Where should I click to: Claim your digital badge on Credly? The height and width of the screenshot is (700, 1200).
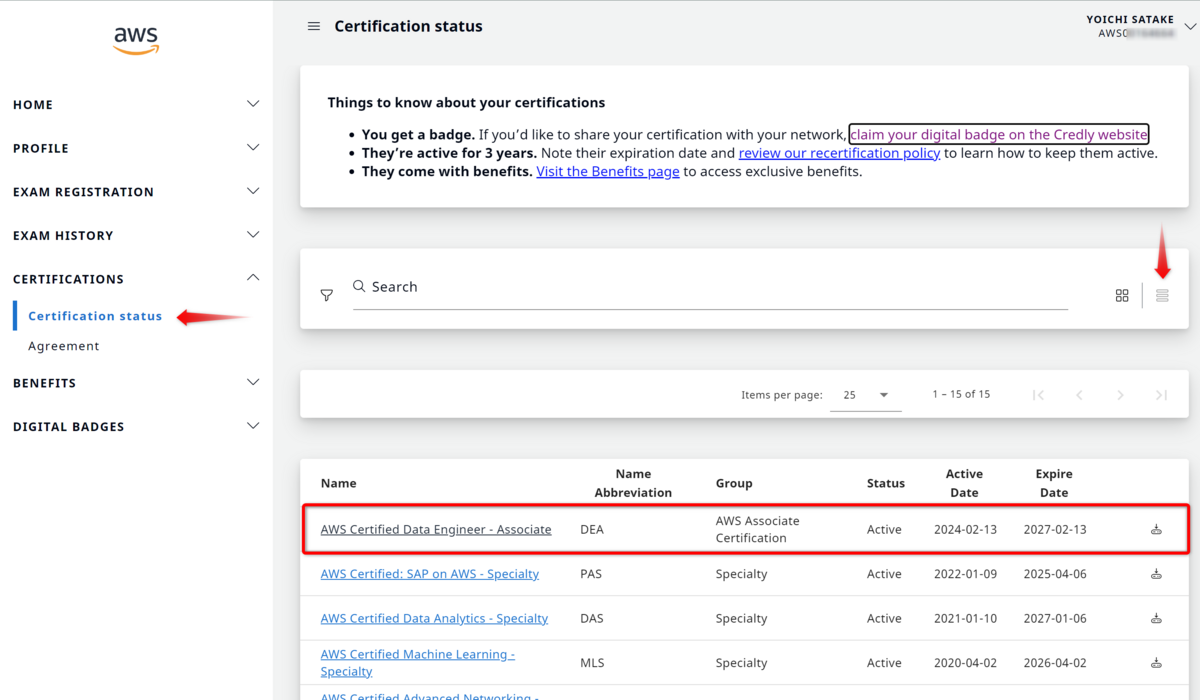tap(998, 133)
